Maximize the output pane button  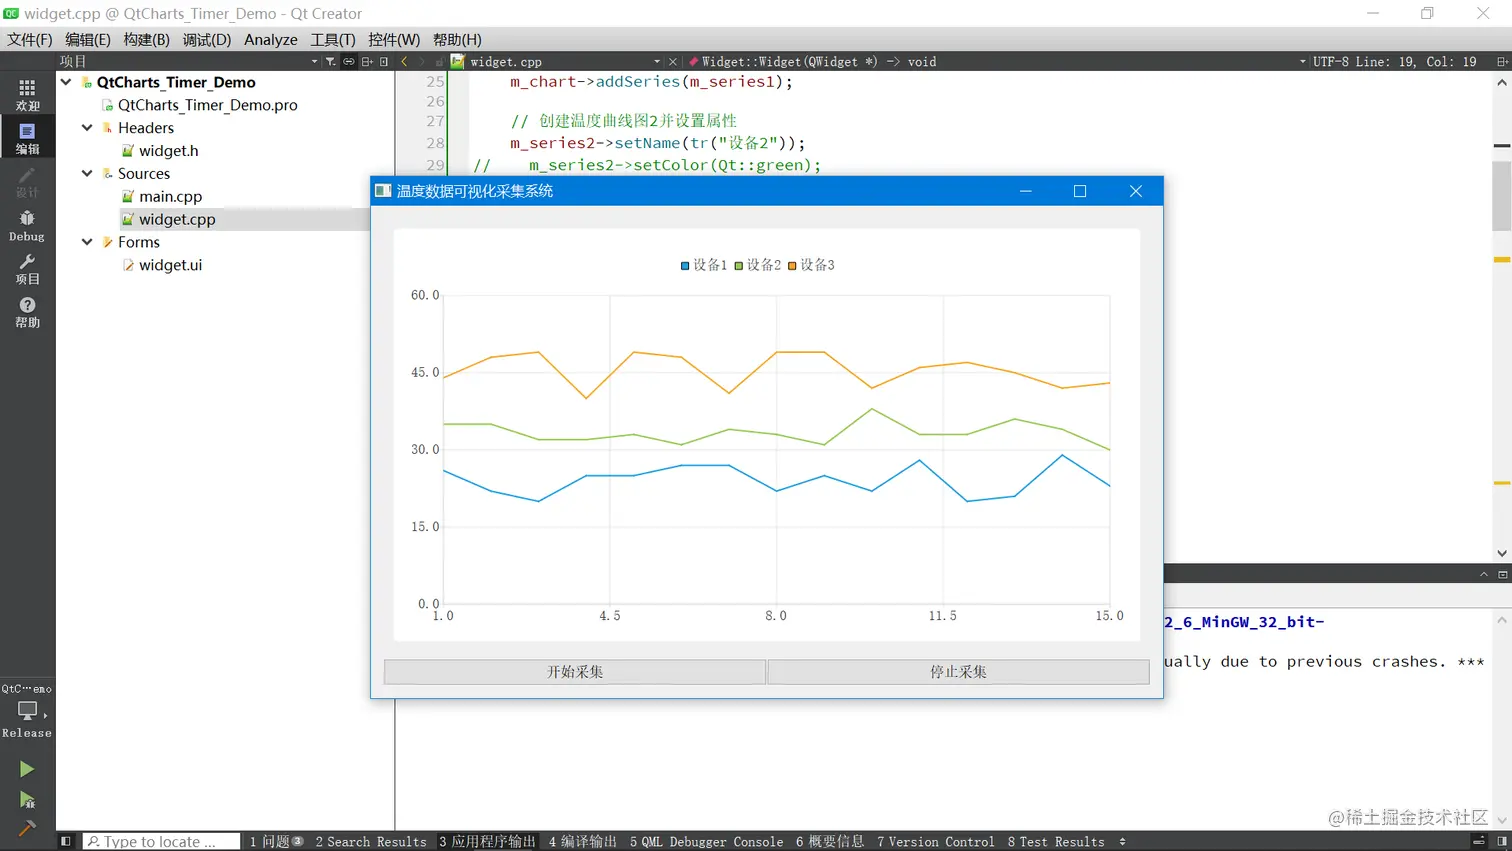pyautogui.click(x=1502, y=574)
